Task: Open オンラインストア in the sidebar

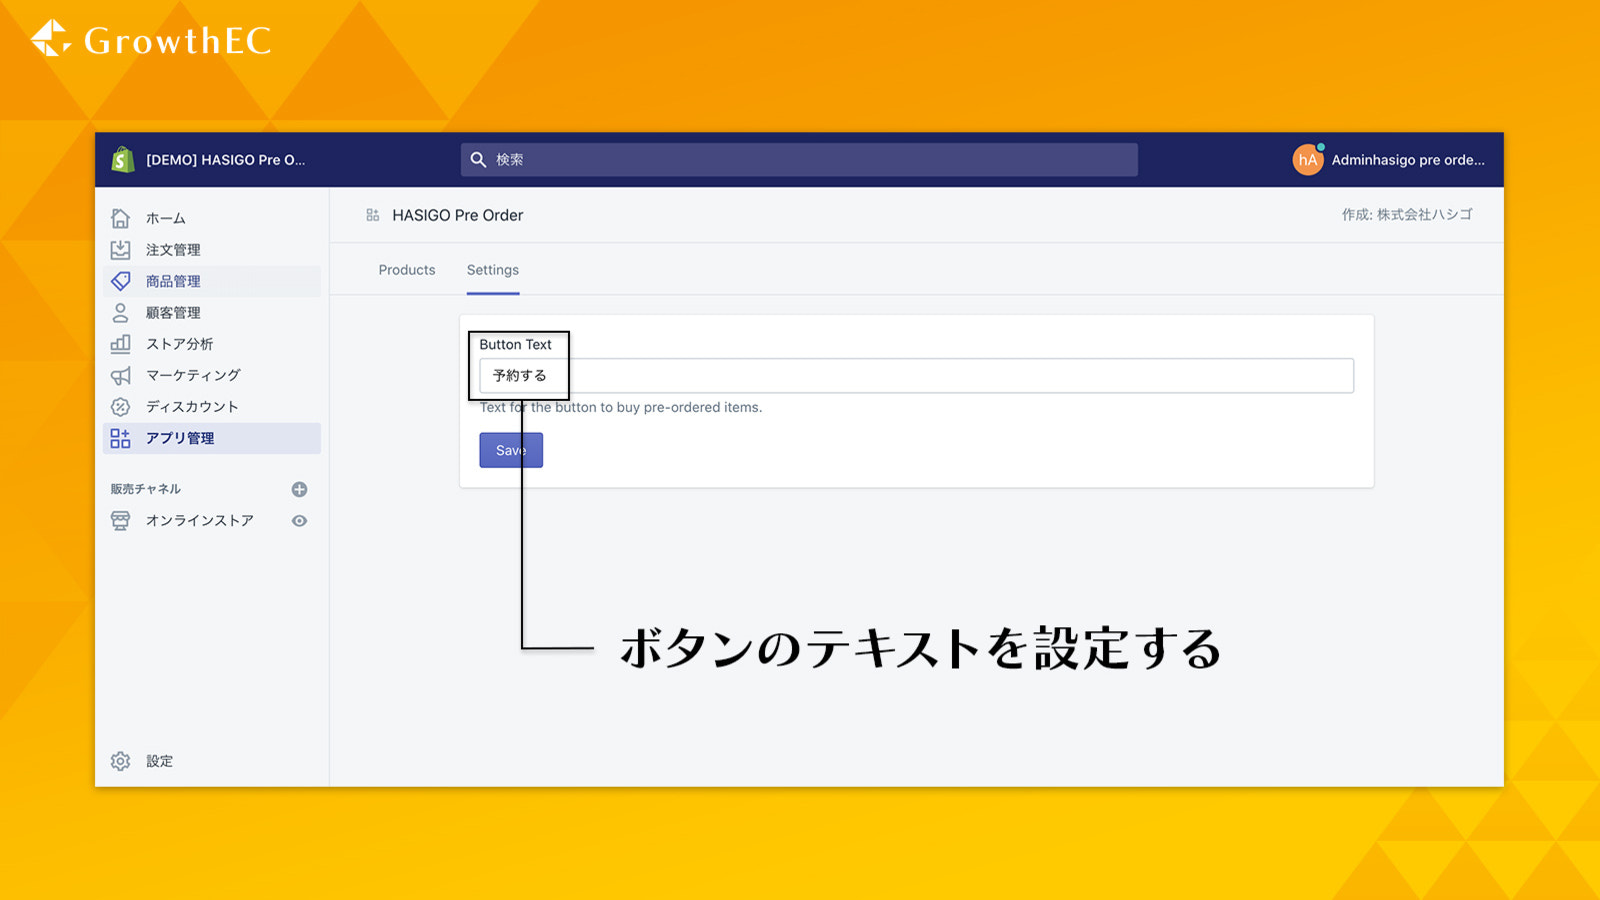Action: coord(200,521)
